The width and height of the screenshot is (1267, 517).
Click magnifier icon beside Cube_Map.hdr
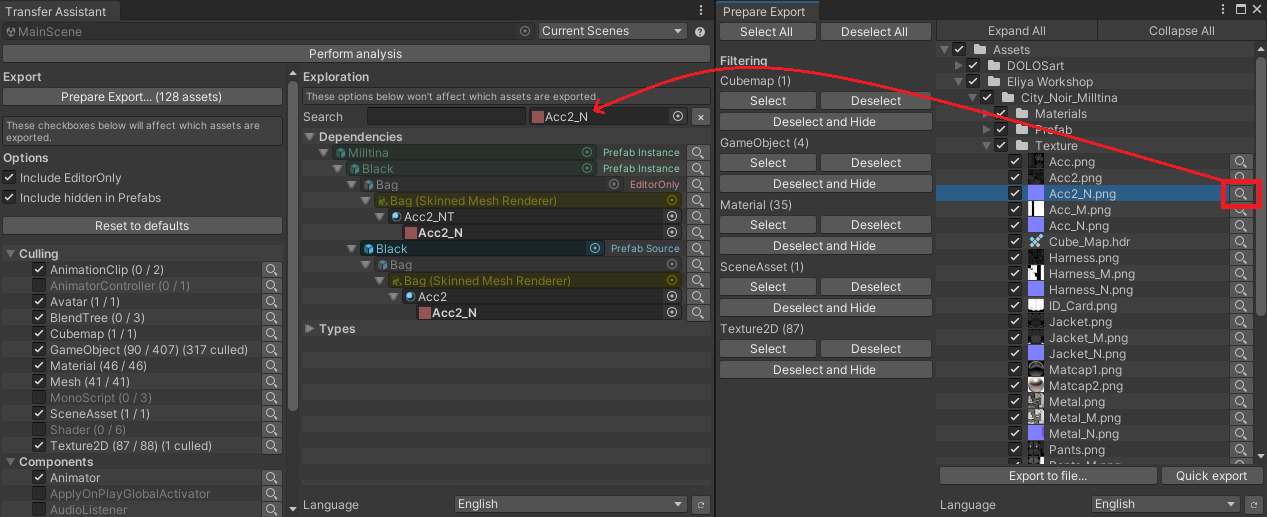(1240, 241)
